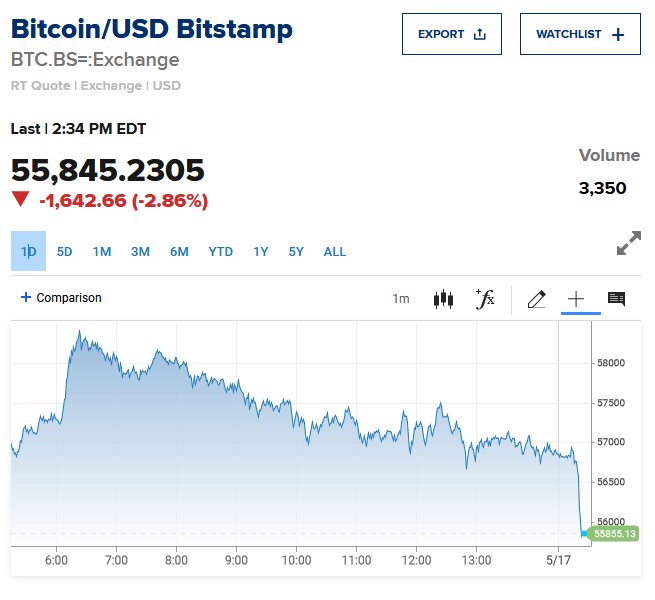Add a Comparison symbol
The width and height of the screenshot is (655, 600).
61,298
